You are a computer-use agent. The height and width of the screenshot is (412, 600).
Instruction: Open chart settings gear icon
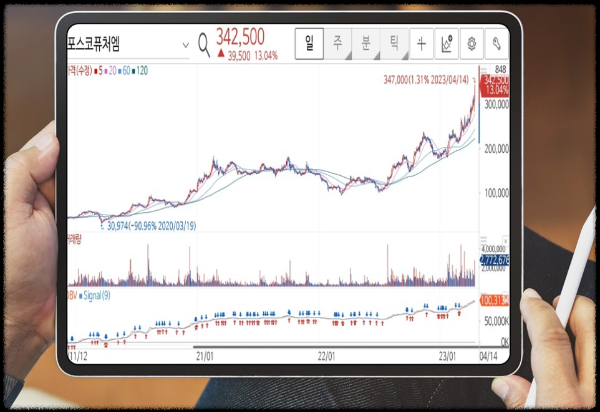[x=471, y=44]
